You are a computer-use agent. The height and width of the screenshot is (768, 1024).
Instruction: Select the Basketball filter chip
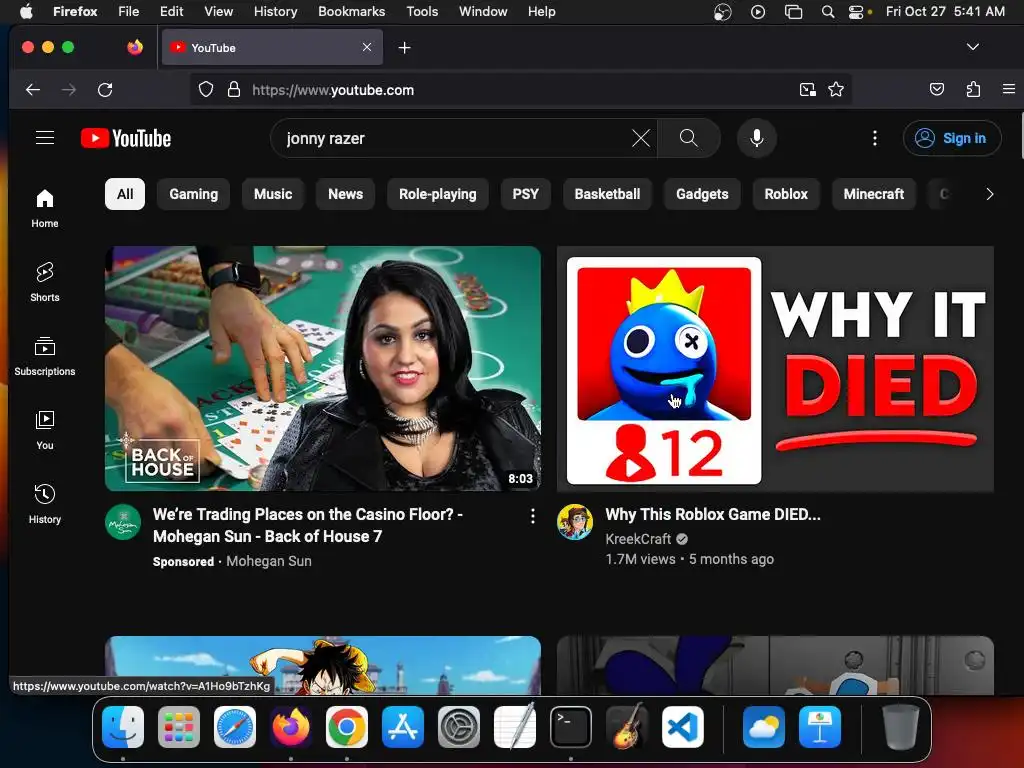point(607,194)
